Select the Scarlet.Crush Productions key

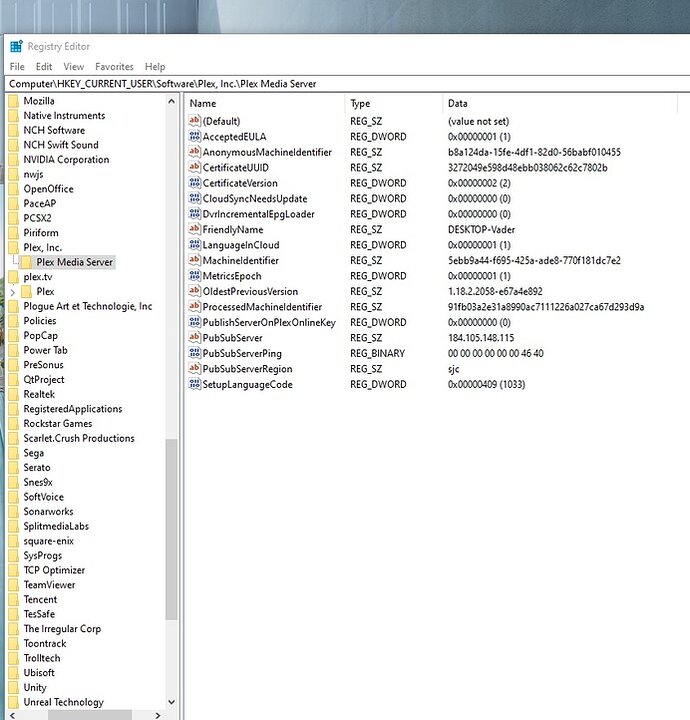[x=79, y=439]
